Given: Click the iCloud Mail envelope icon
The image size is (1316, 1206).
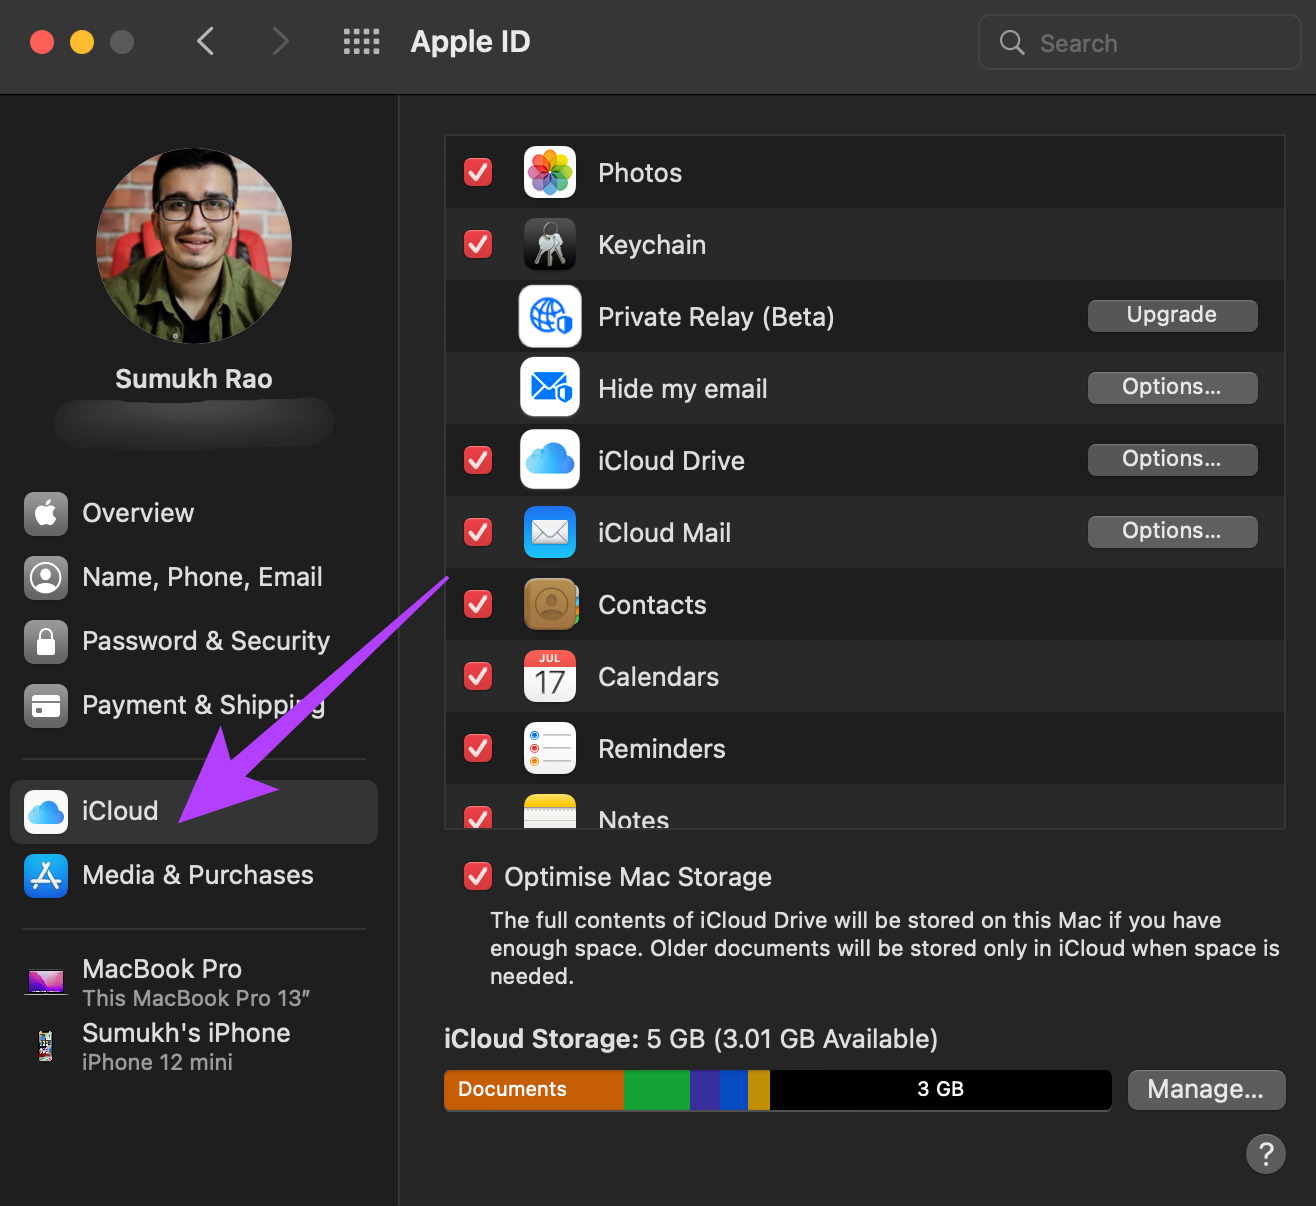Looking at the screenshot, I should point(550,532).
